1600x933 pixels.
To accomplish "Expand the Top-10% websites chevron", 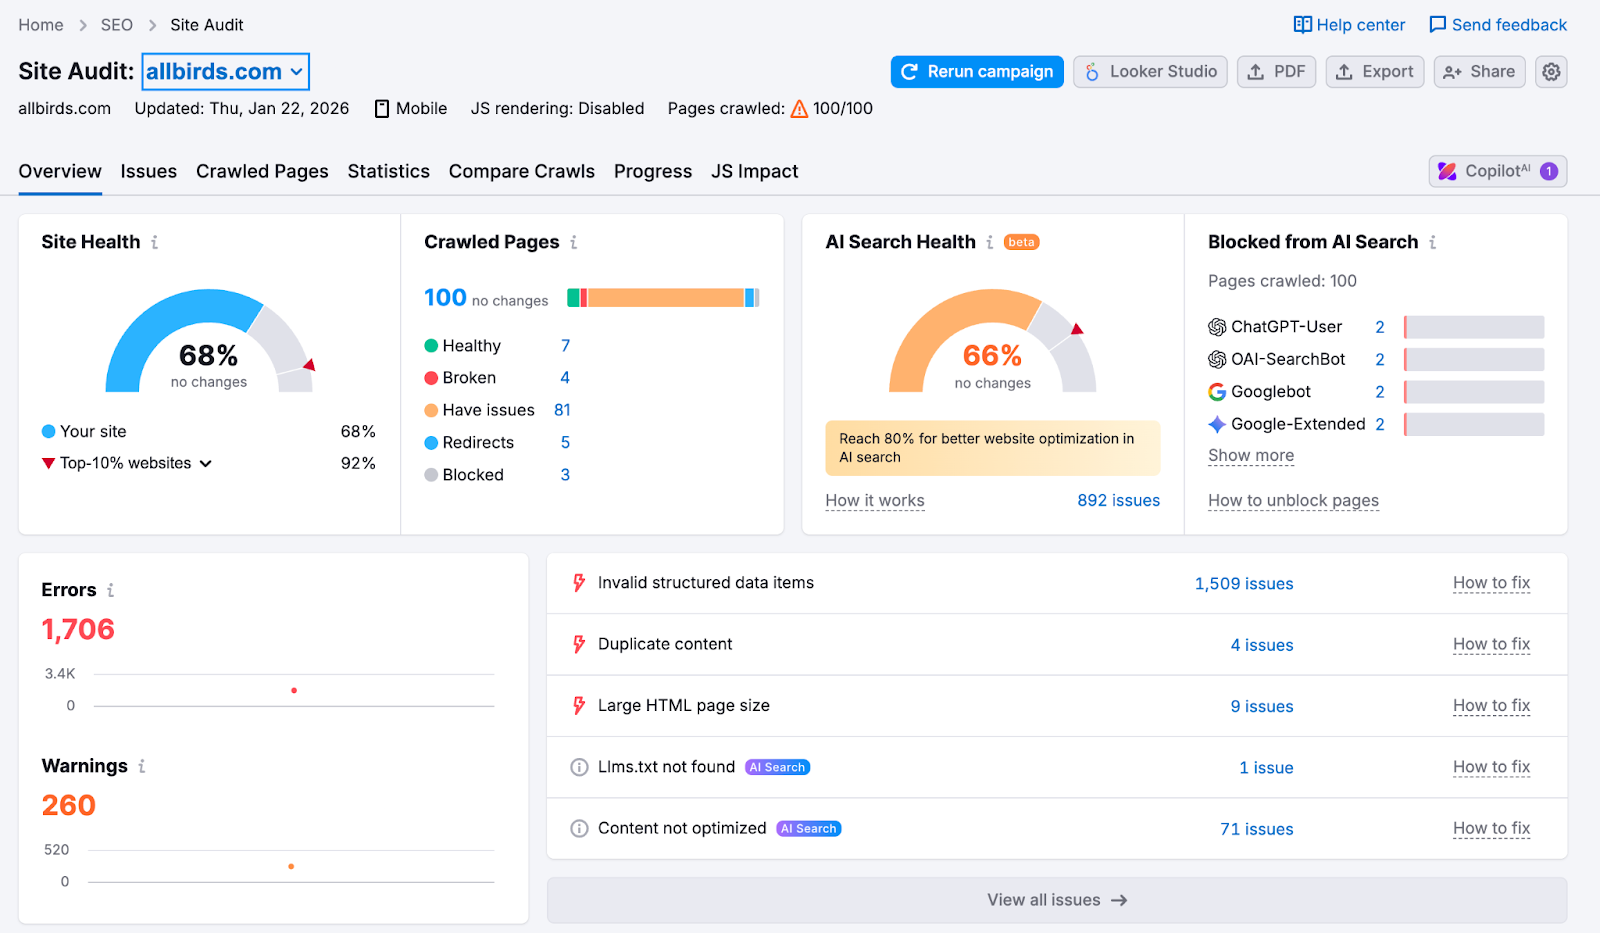I will tap(206, 463).
